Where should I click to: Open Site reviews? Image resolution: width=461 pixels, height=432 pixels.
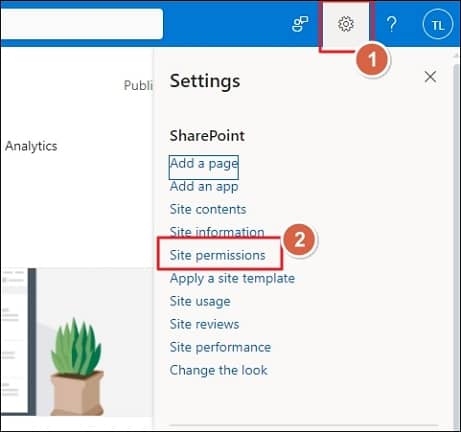[204, 324]
